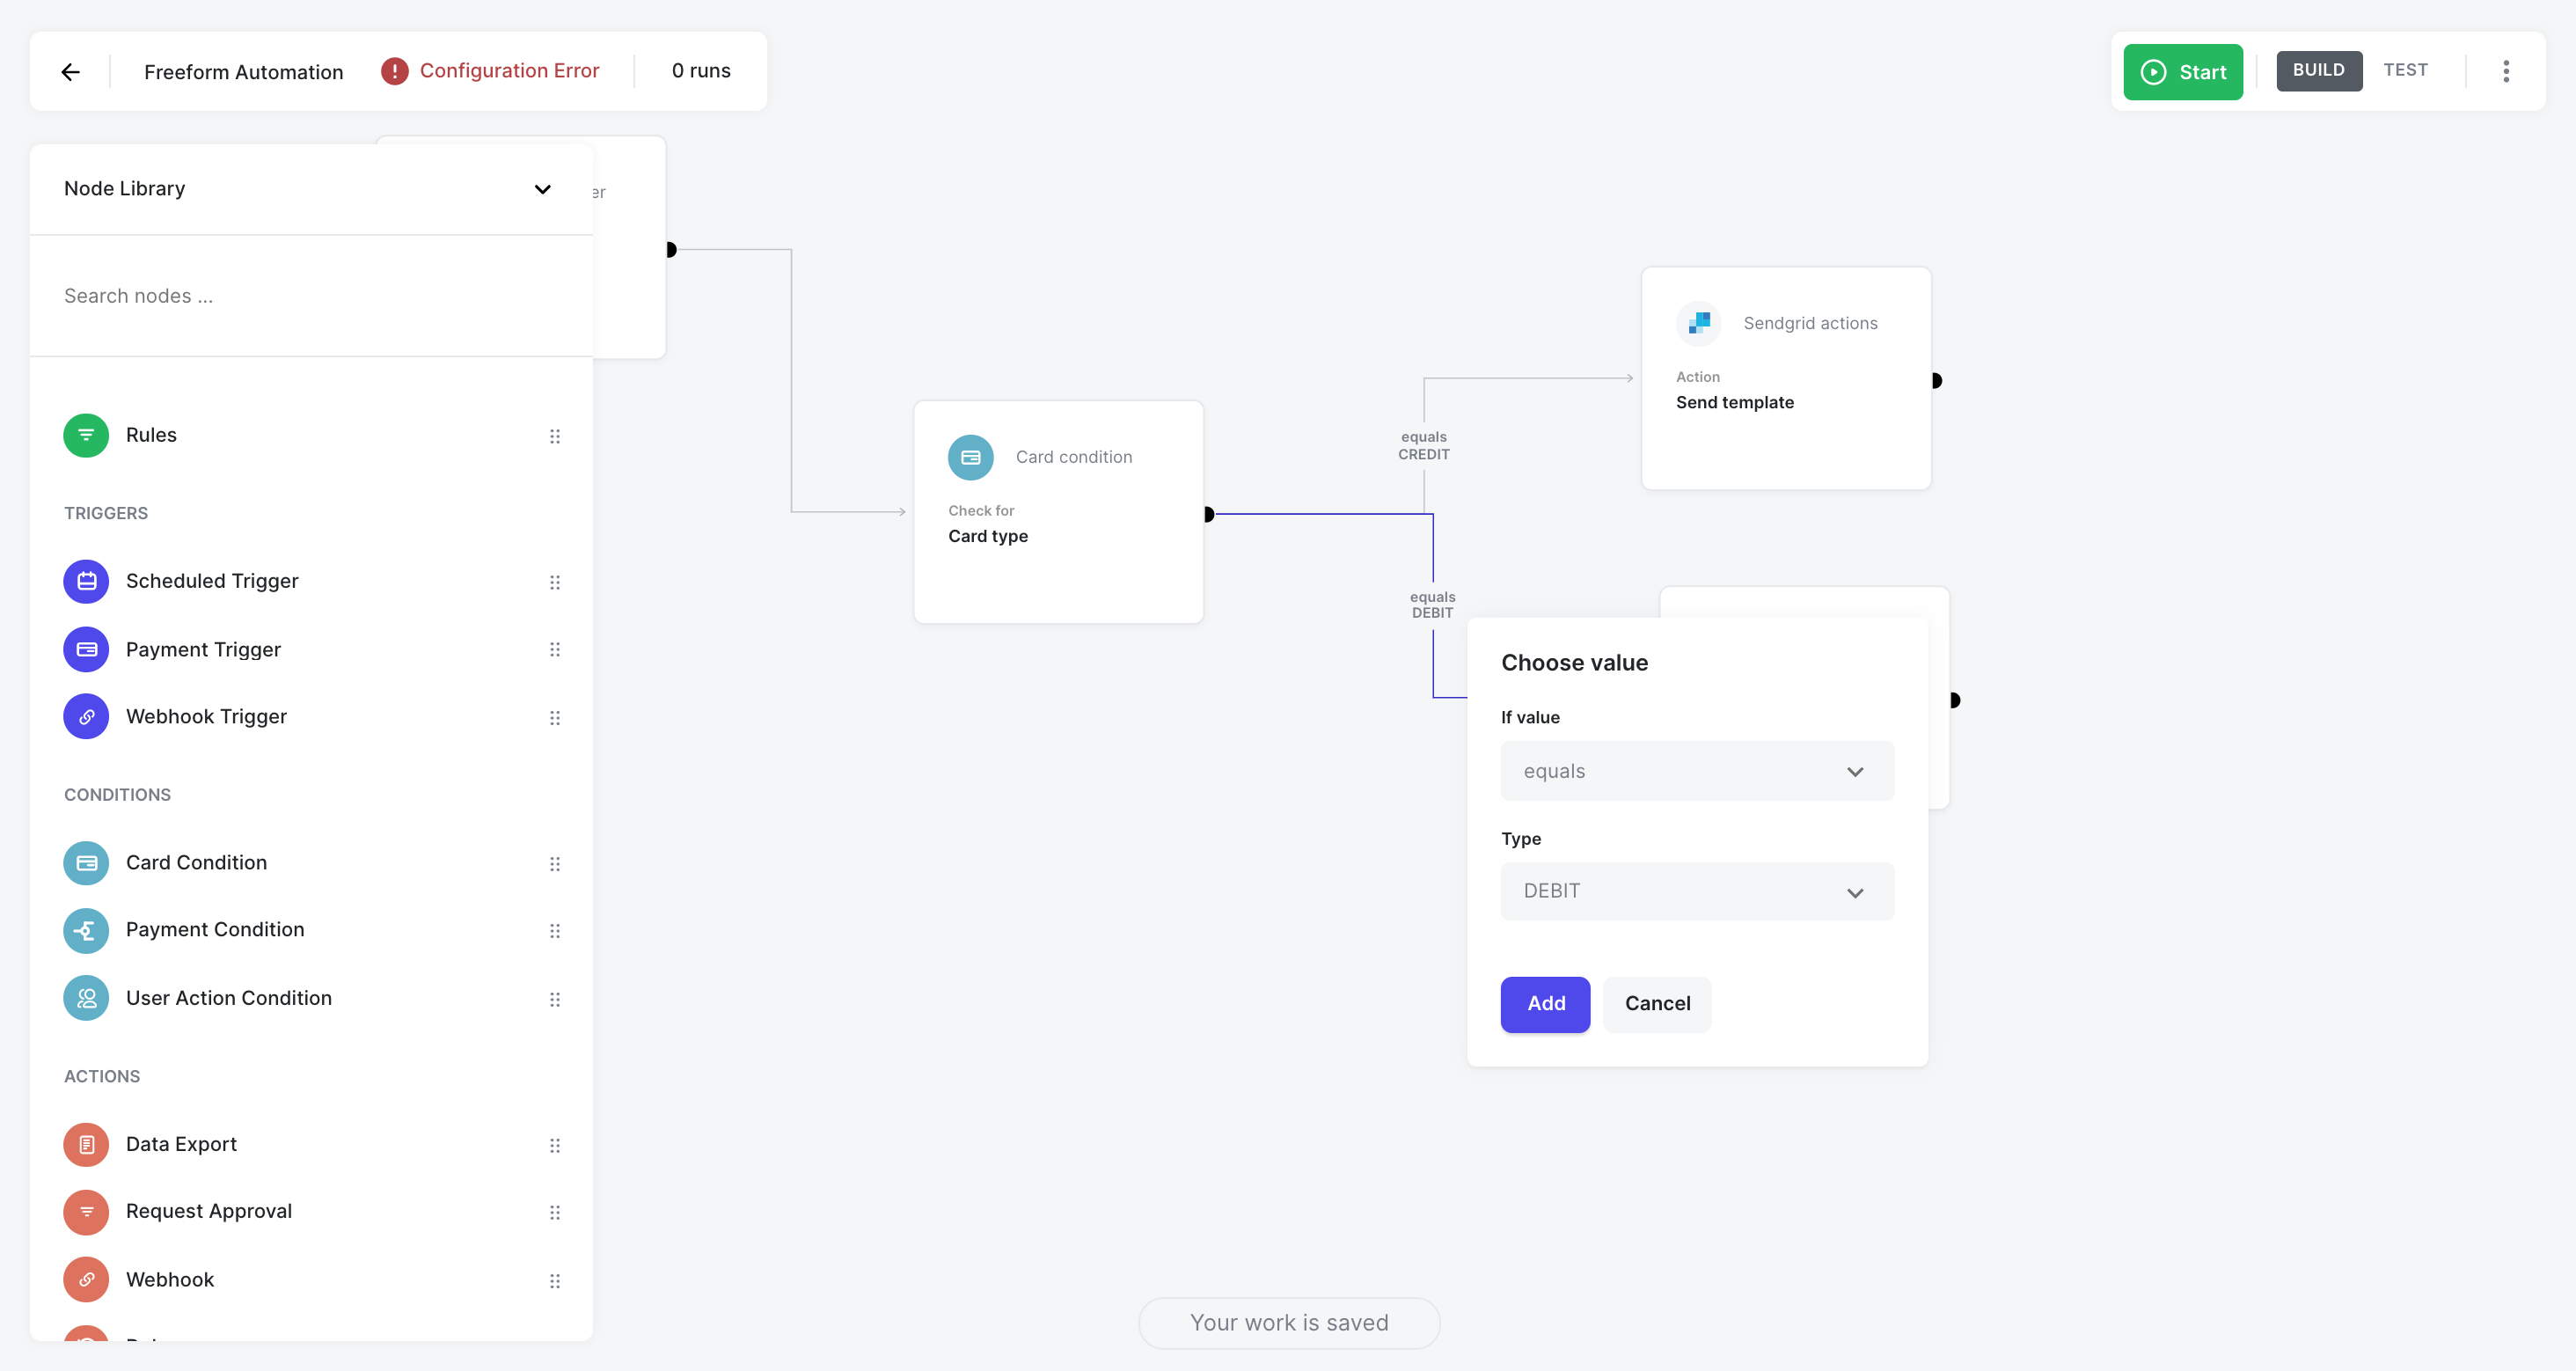
Task: Click the Rules drag handle
Action: tap(555, 436)
